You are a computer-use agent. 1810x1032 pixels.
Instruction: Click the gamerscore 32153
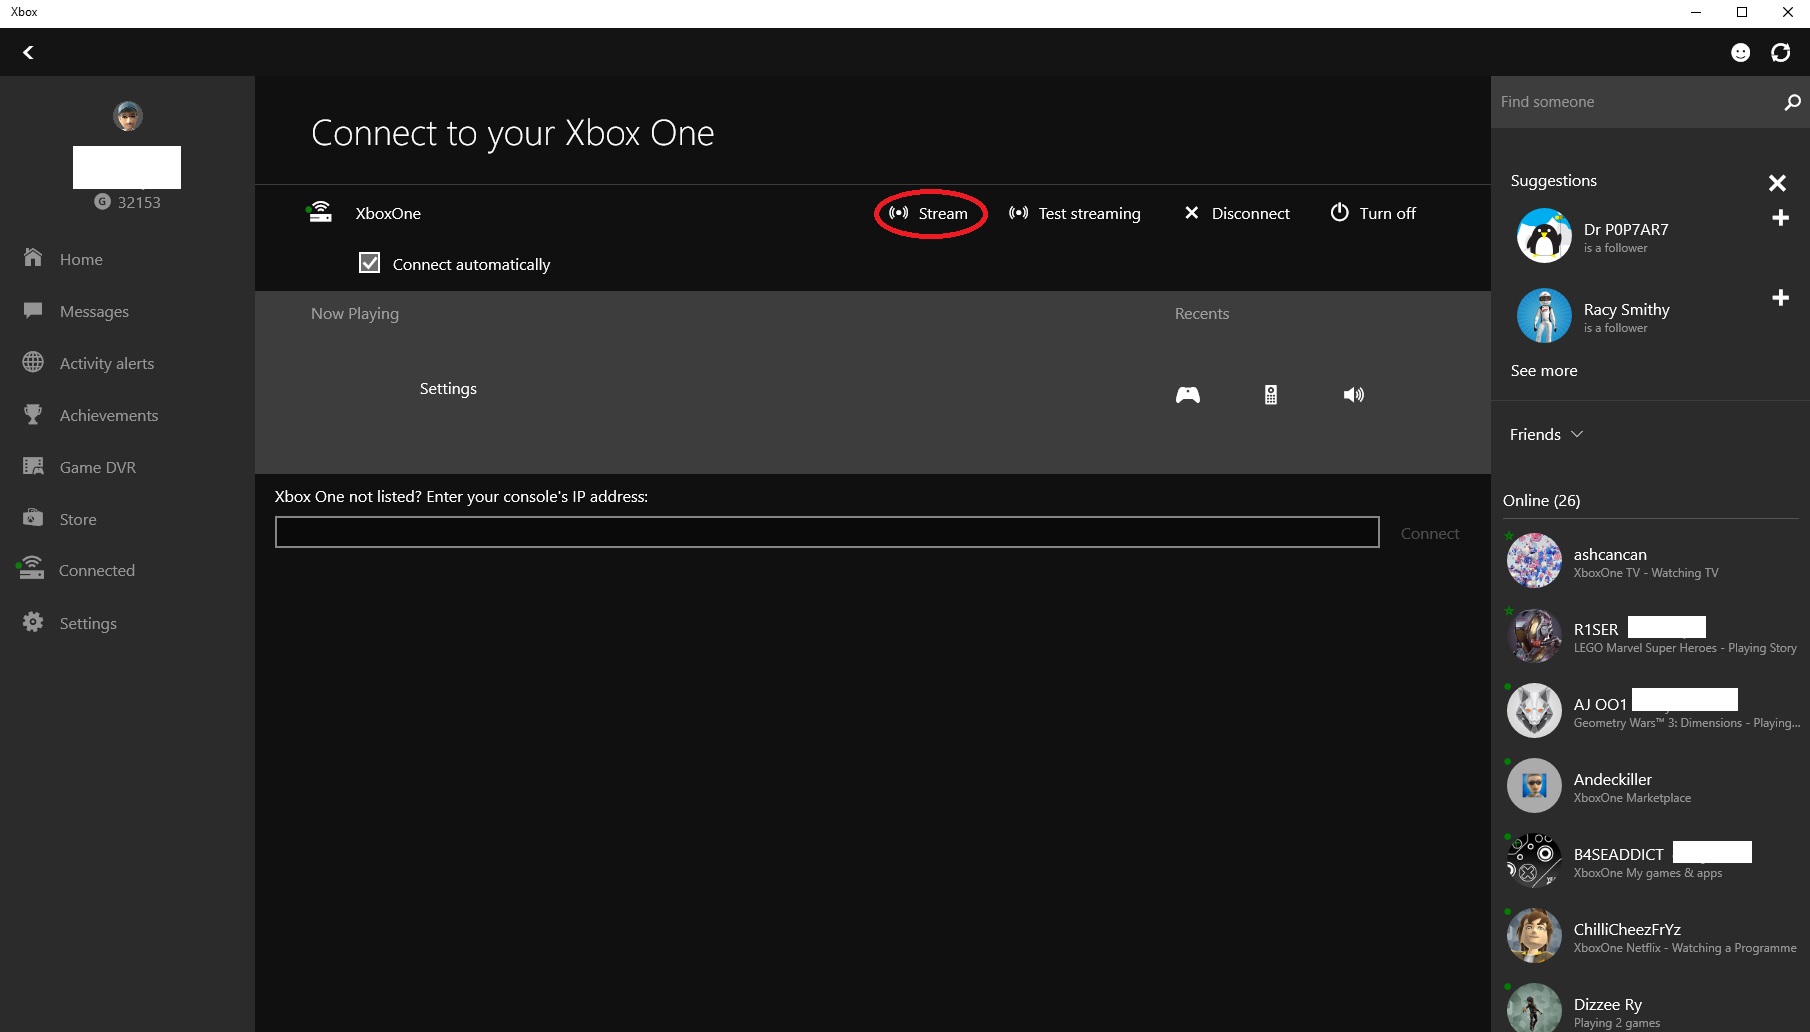(x=127, y=202)
